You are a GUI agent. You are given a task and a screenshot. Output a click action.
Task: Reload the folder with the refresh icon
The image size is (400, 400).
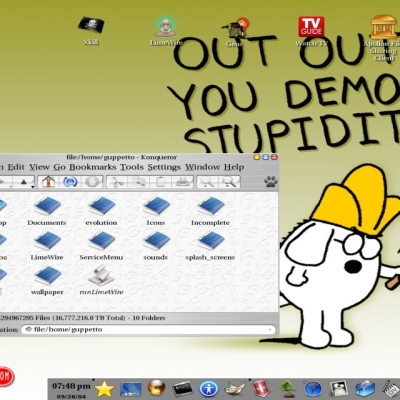[x=70, y=182]
